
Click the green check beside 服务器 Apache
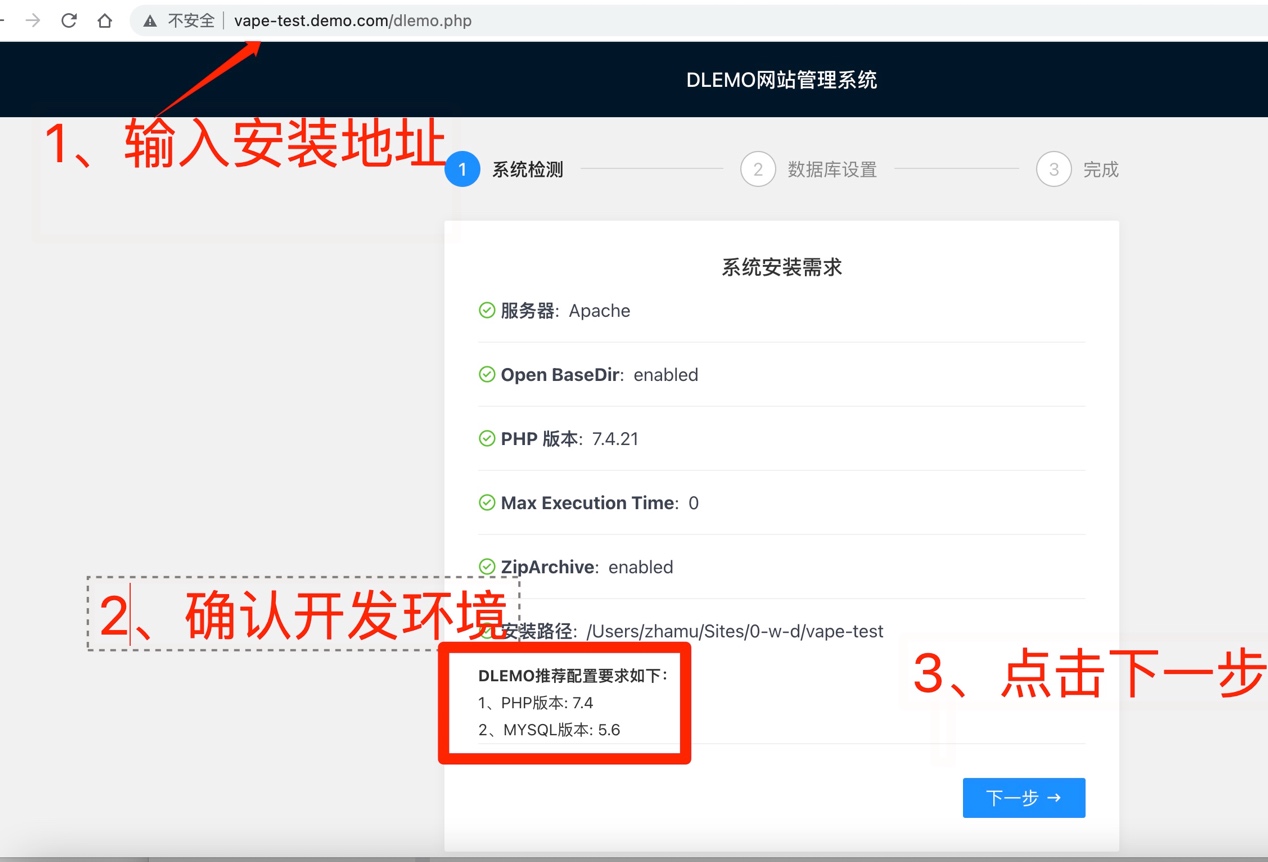487,311
